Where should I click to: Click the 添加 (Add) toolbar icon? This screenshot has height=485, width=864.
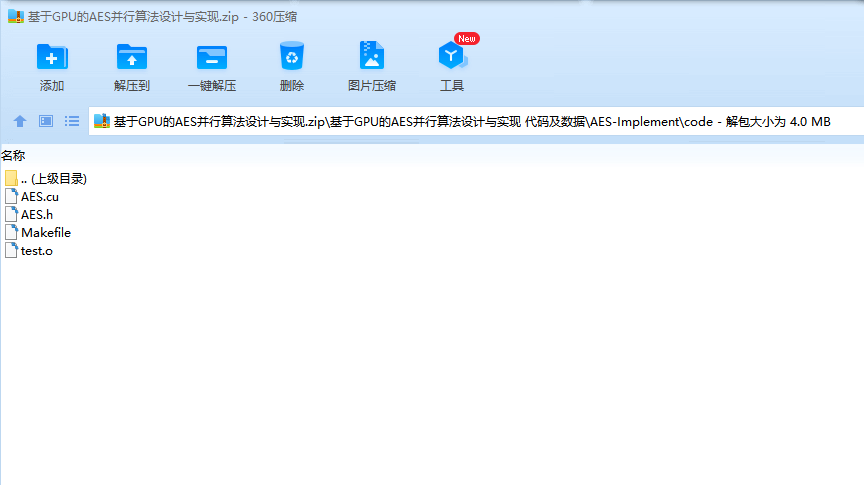[x=52, y=57]
